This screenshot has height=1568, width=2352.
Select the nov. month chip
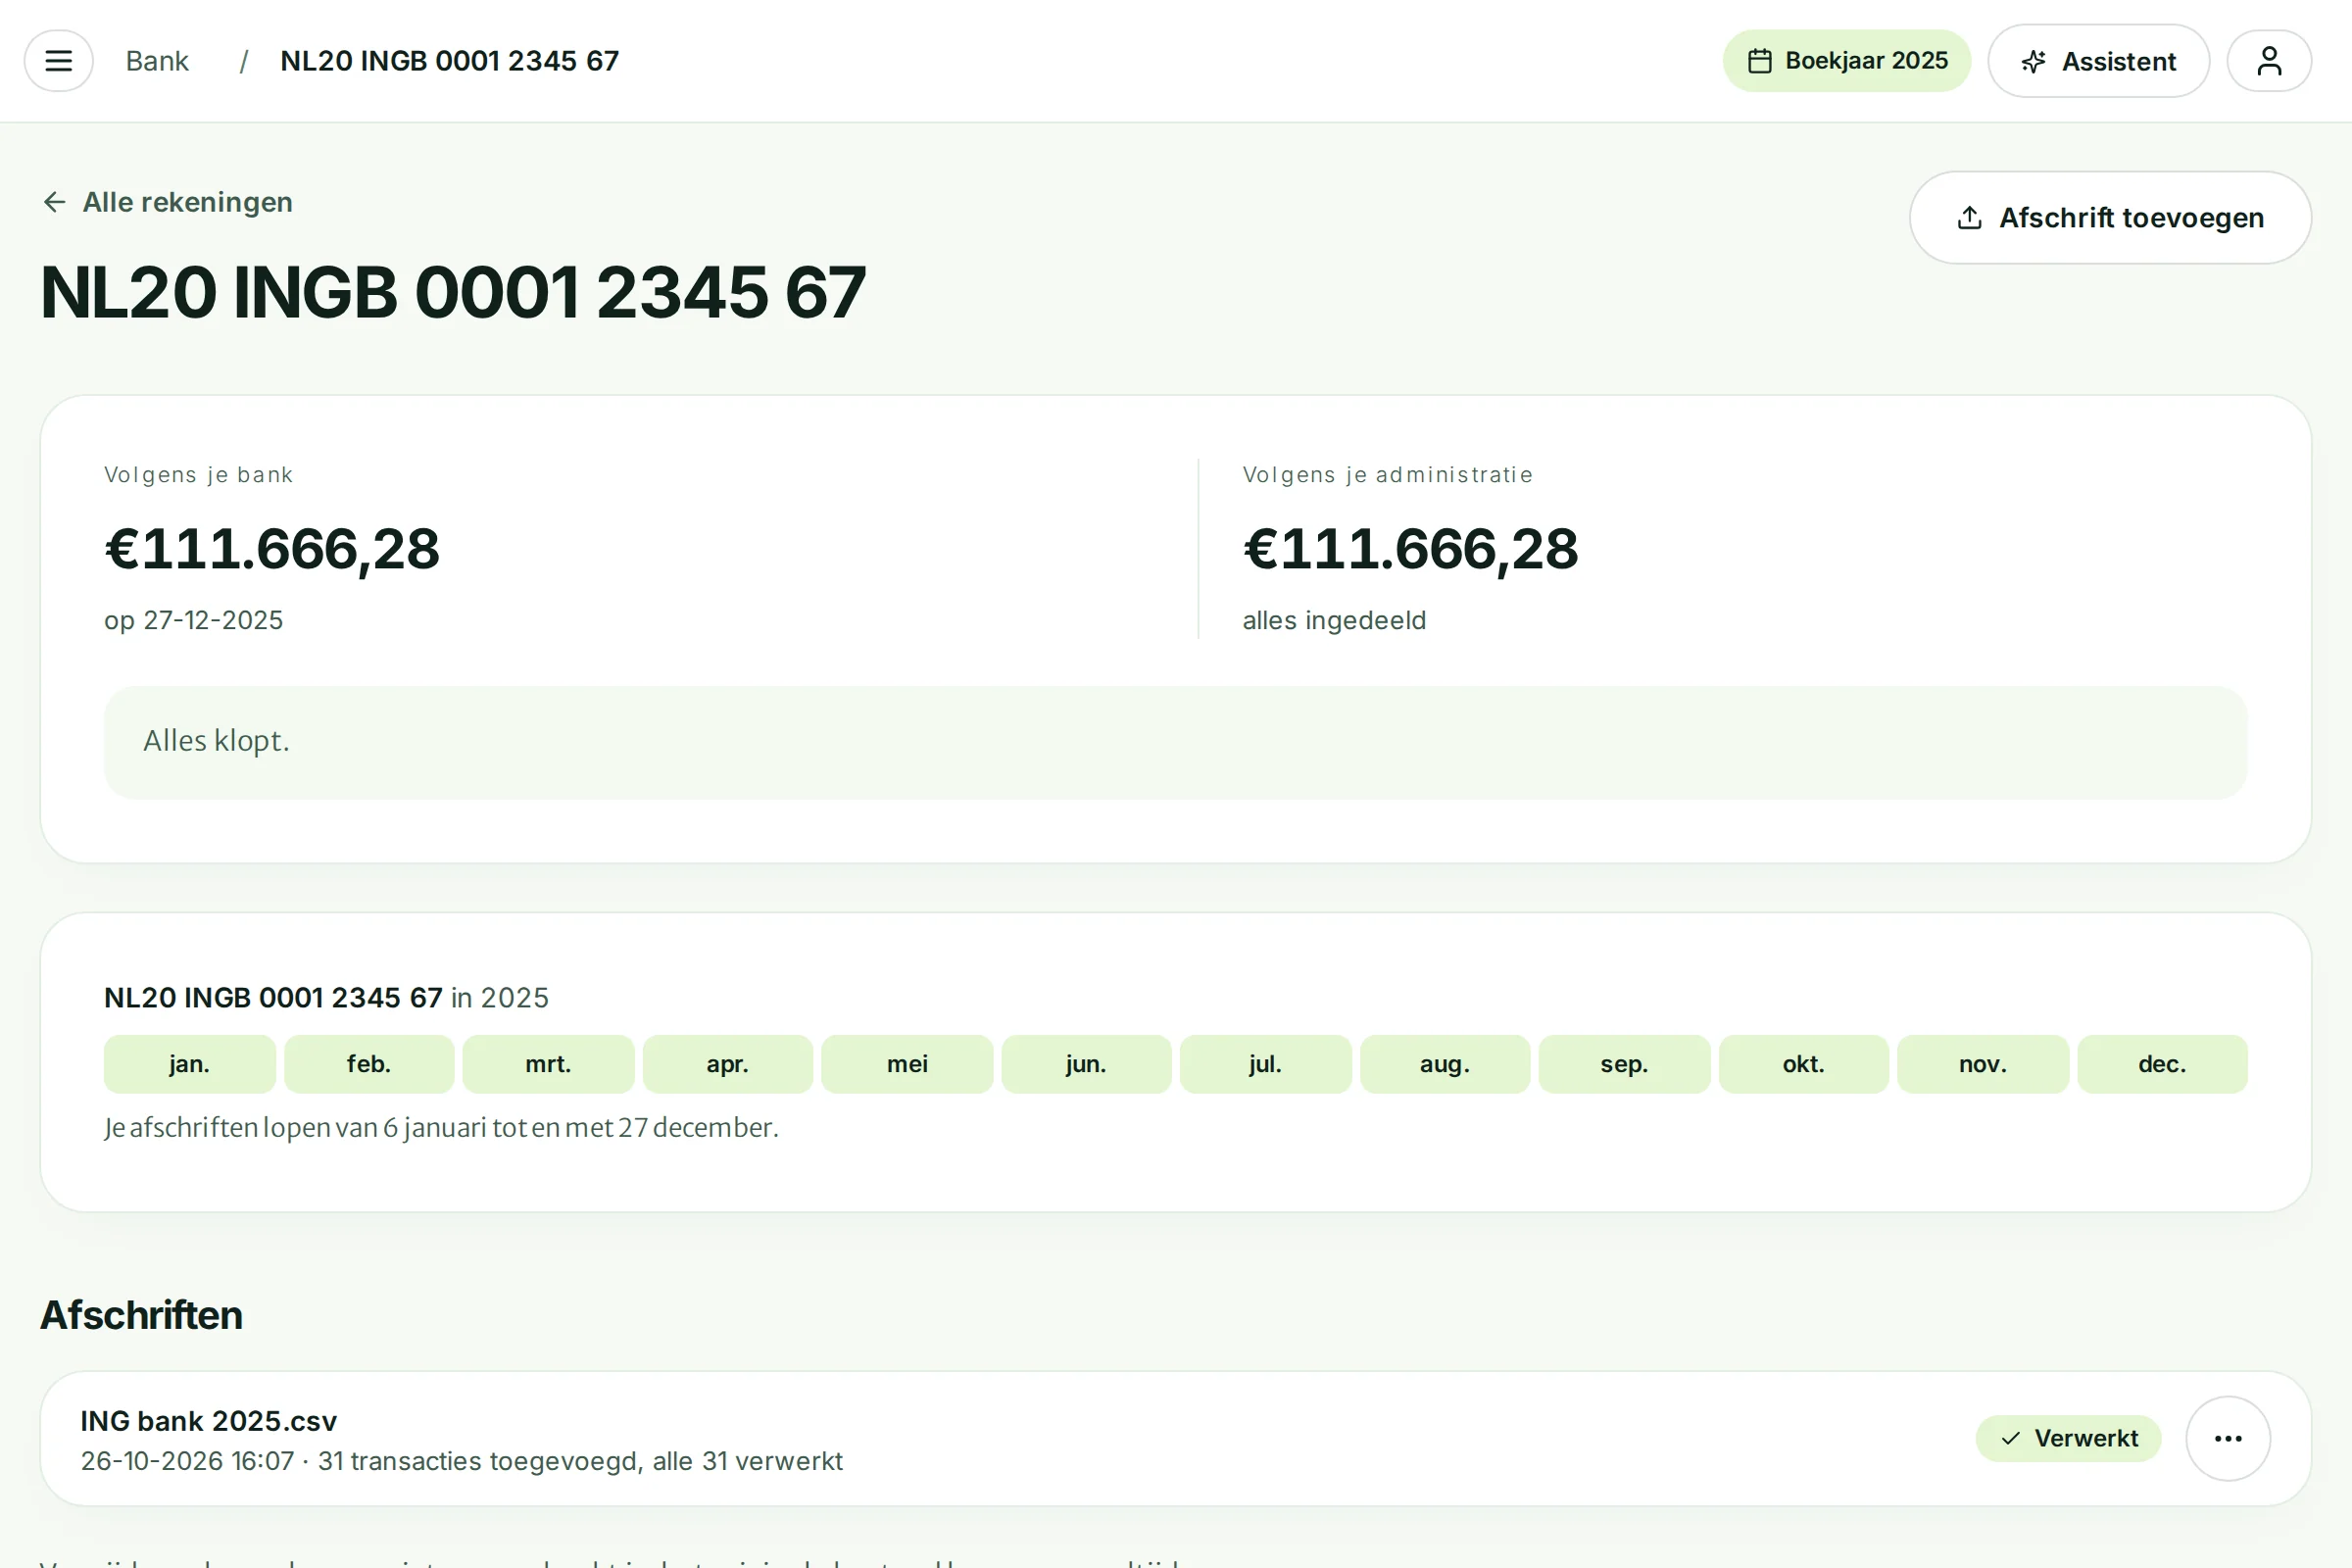[1983, 1064]
